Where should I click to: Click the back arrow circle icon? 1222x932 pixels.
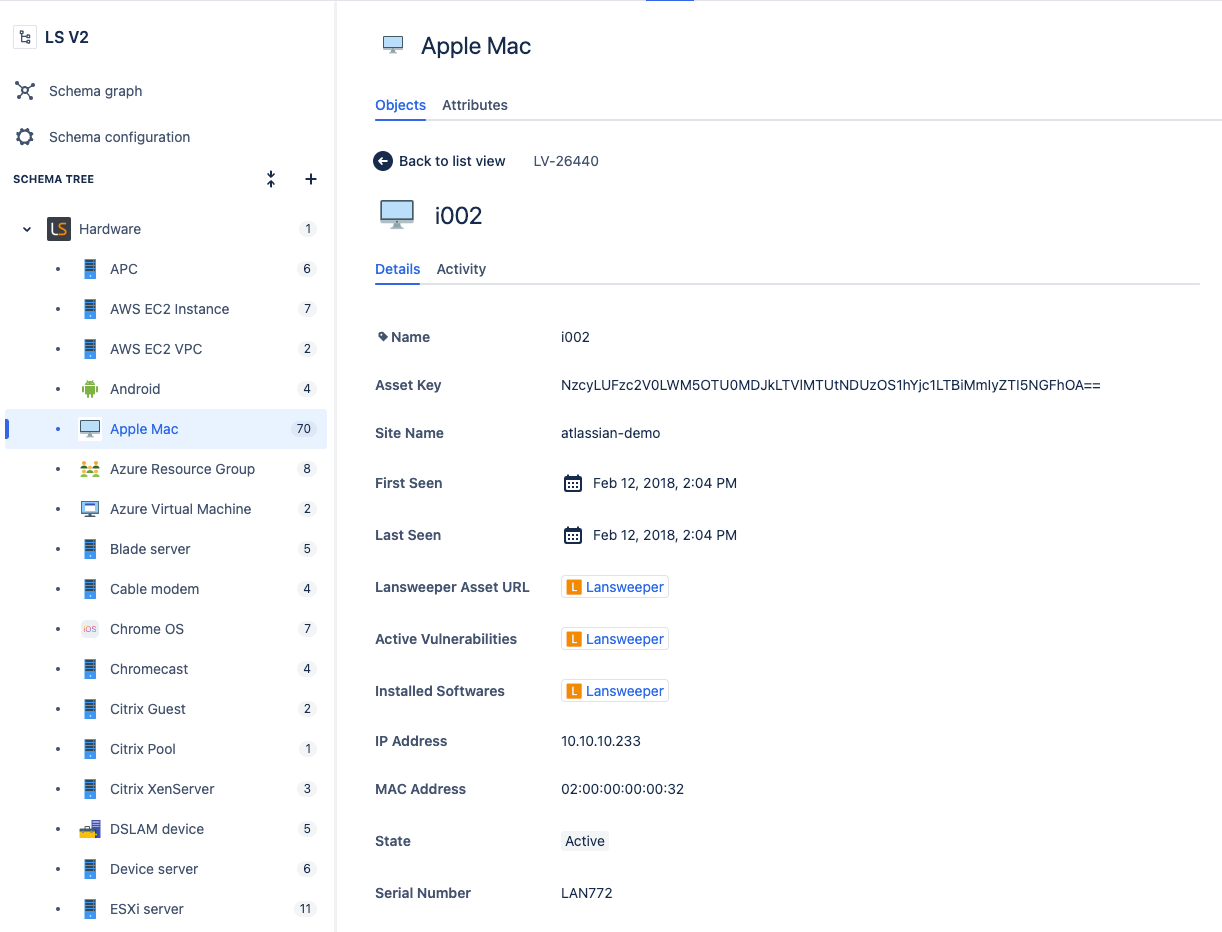click(383, 161)
